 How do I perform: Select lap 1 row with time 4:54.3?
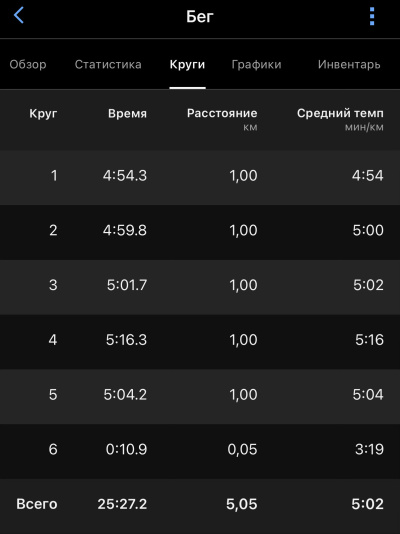coord(200,176)
